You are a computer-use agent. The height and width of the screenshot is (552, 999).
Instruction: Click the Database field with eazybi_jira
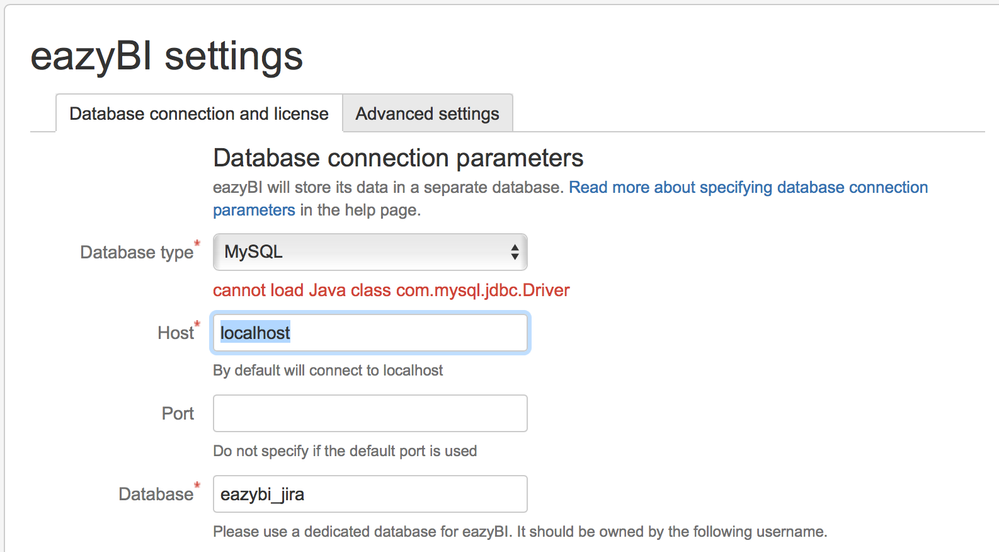tap(370, 494)
